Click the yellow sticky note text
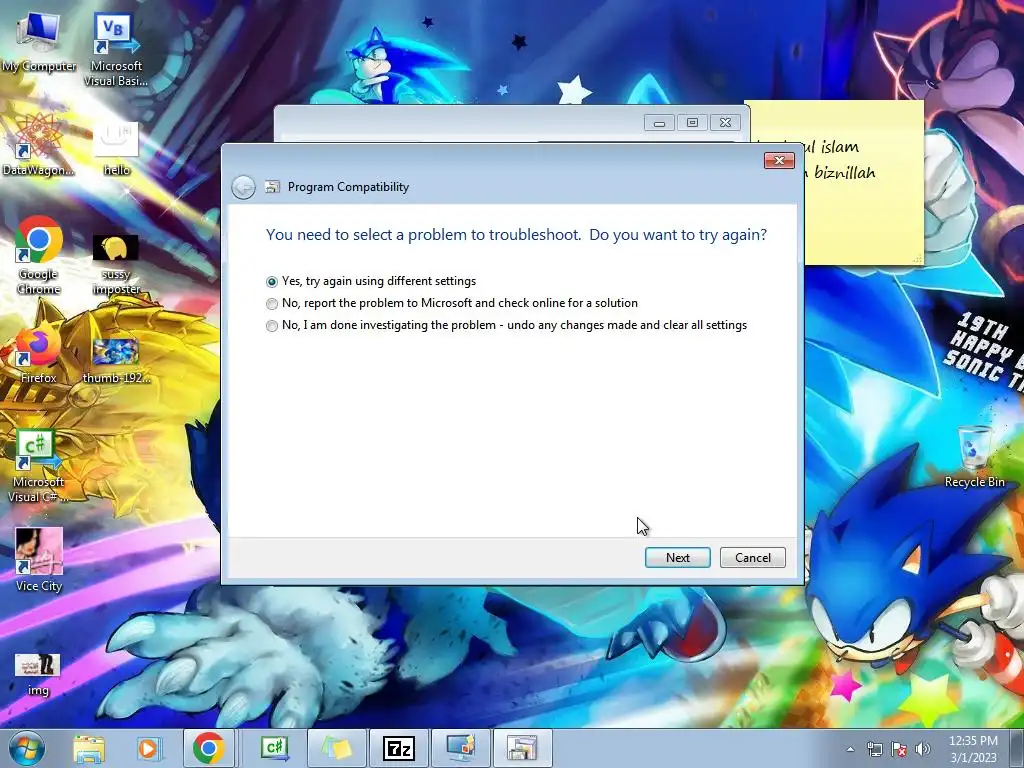Viewport: 1024px width, 768px height. pos(841,160)
